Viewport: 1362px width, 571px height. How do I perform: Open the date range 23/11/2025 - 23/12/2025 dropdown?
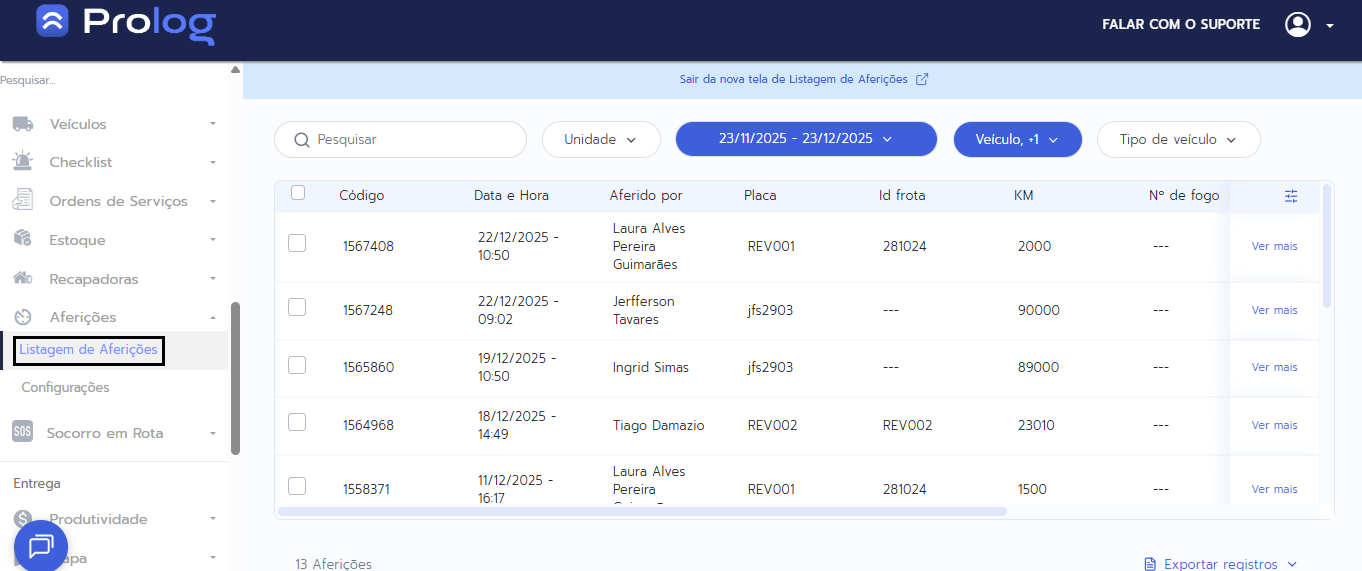click(x=805, y=140)
